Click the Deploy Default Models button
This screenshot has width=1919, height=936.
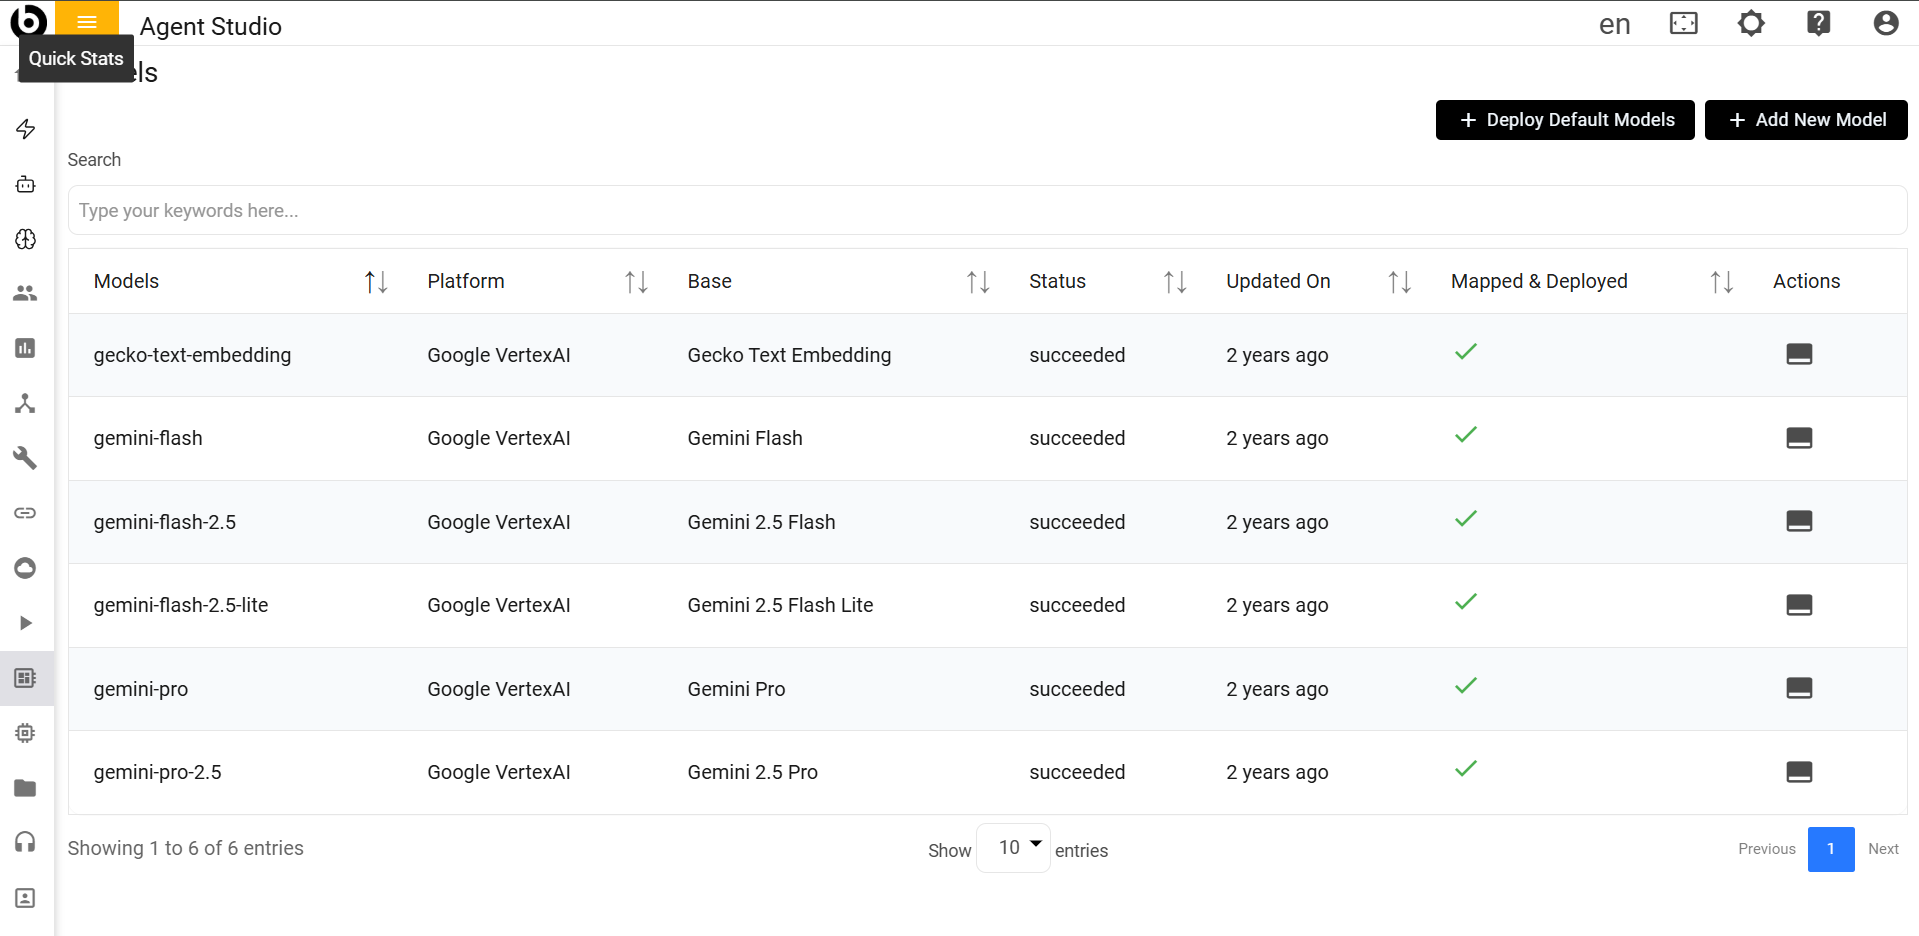1565,120
